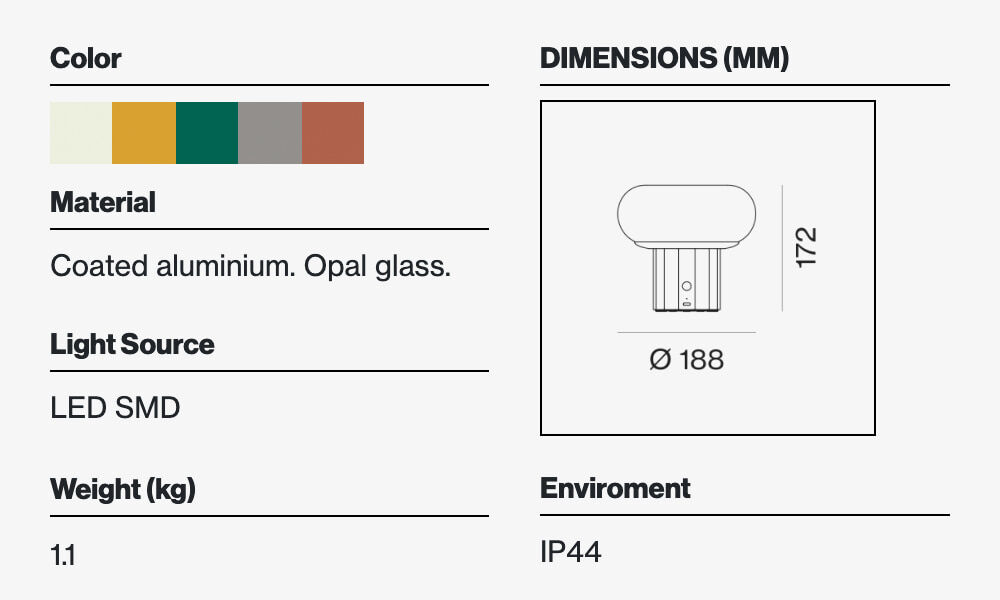Select the cream white color swatch

(81, 133)
